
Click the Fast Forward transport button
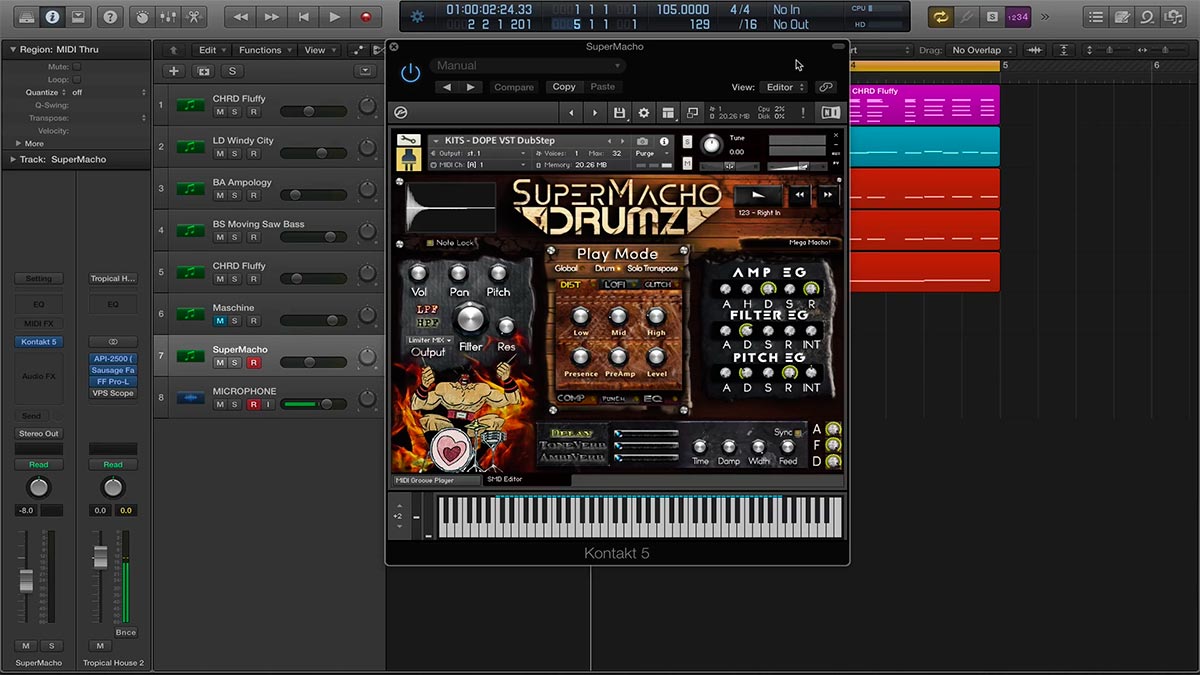point(272,17)
